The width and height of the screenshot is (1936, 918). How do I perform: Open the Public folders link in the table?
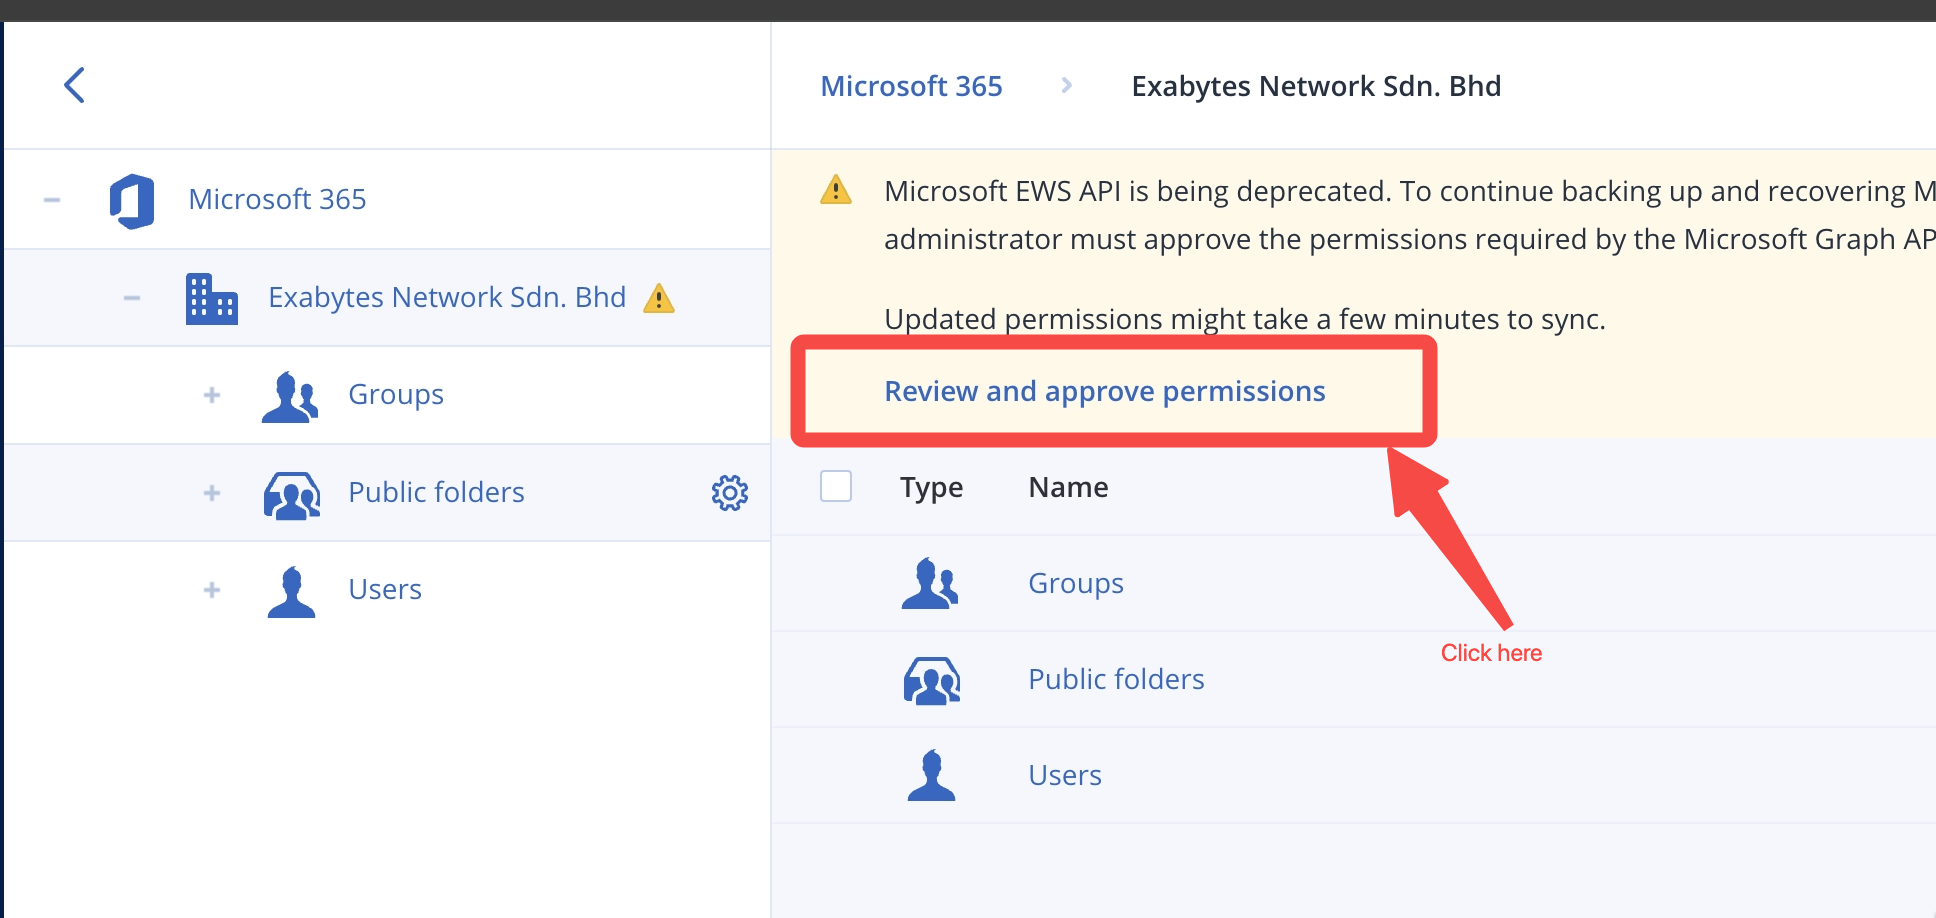point(1116,679)
